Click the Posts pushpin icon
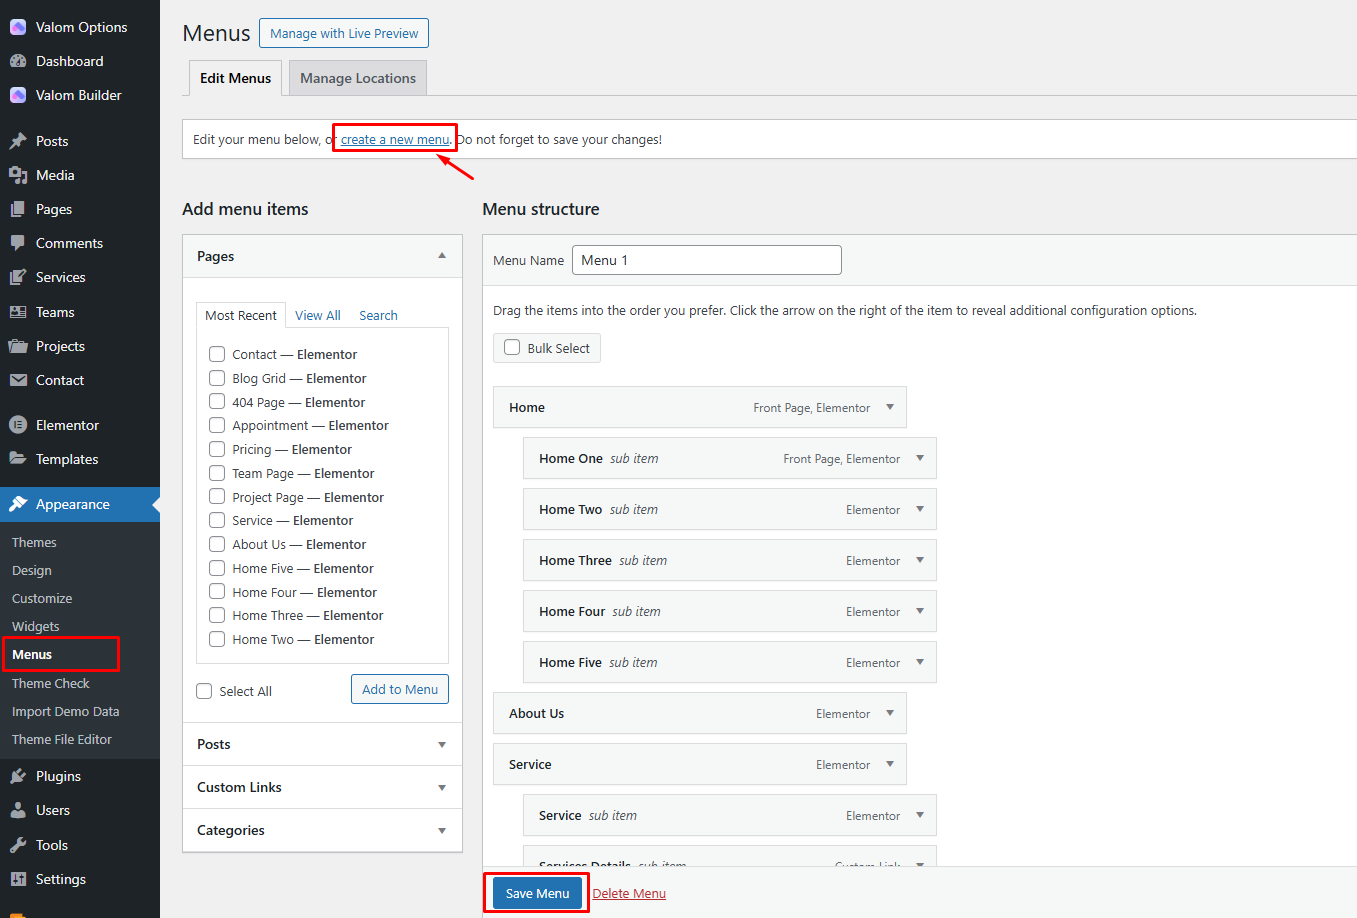This screenshot has height=918, width=1357. [x=18, y=141]
